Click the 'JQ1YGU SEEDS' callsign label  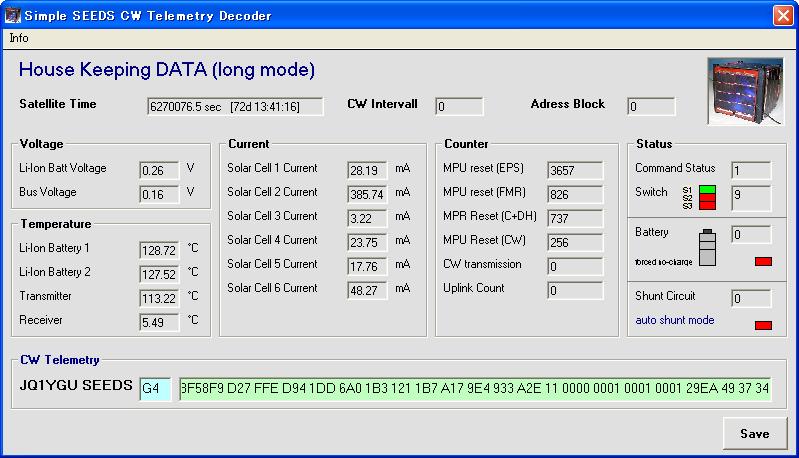[x=76, y=385]
